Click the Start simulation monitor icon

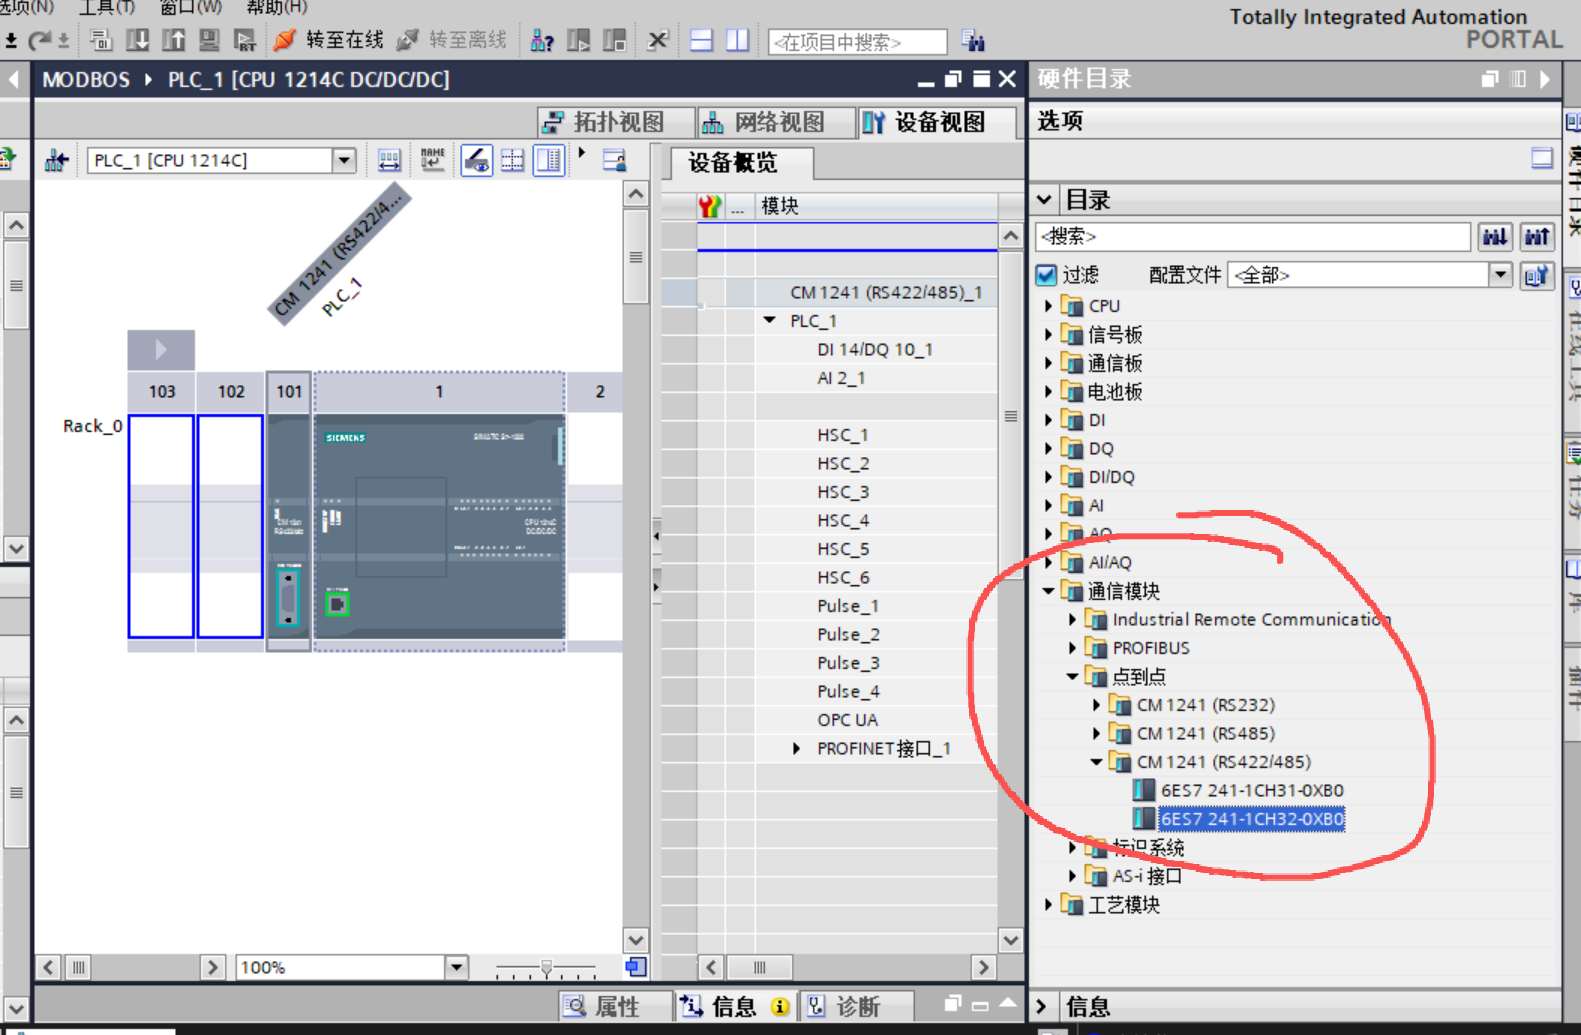point(209,40)
